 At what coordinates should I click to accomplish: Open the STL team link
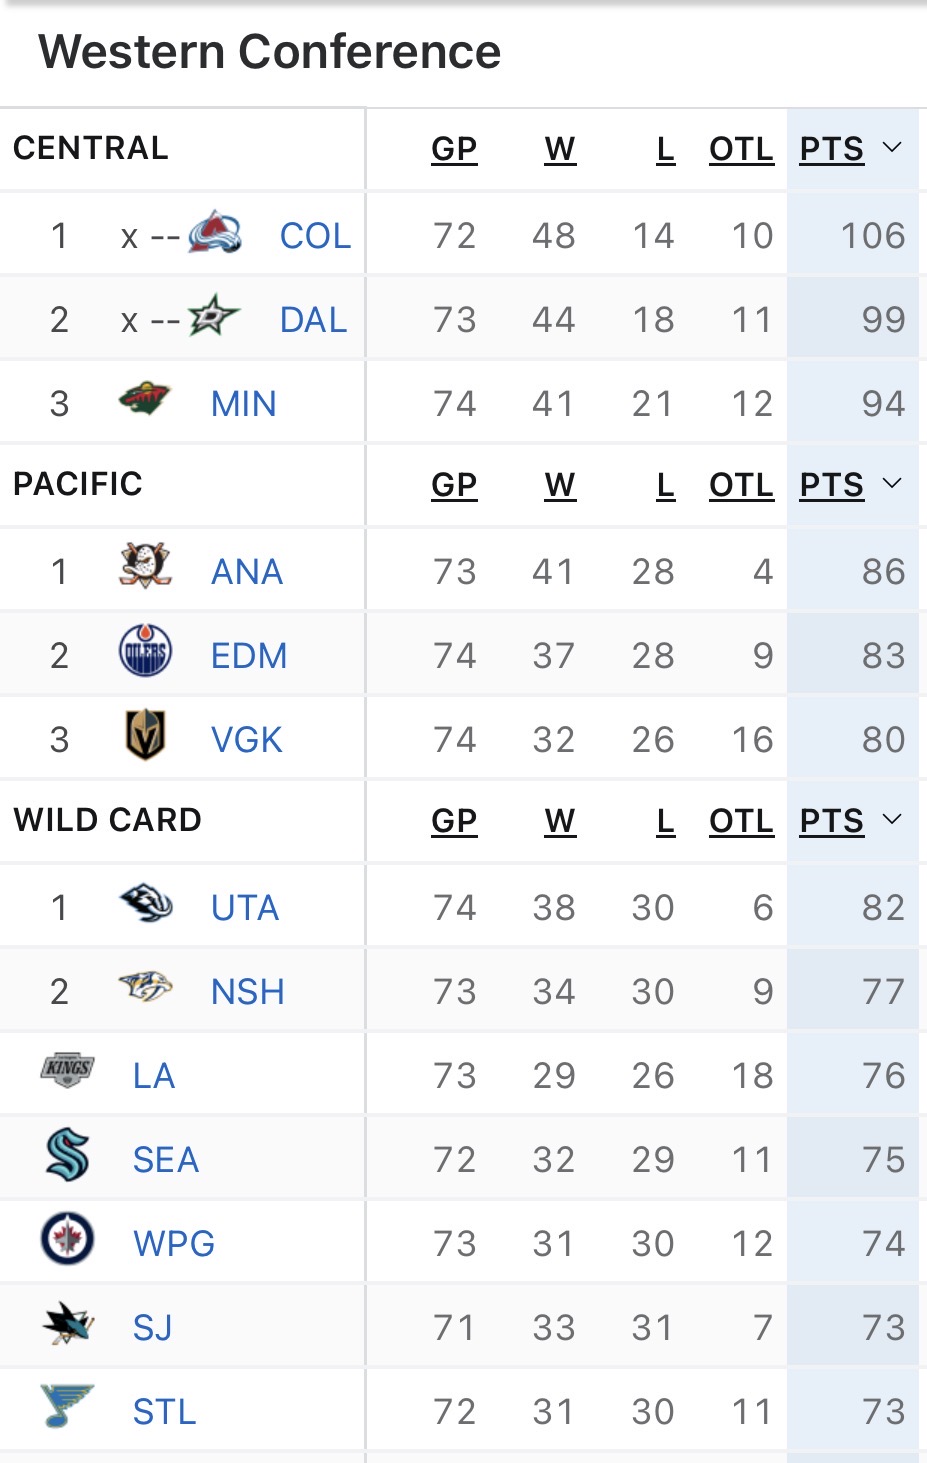[x=164, y=1412]
